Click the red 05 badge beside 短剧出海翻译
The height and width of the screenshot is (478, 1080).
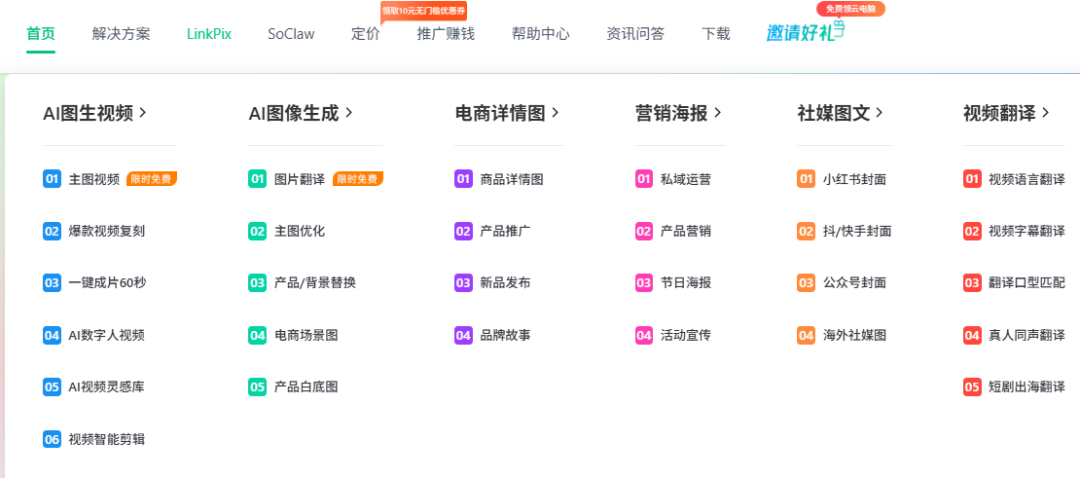(x=972, y=386)
